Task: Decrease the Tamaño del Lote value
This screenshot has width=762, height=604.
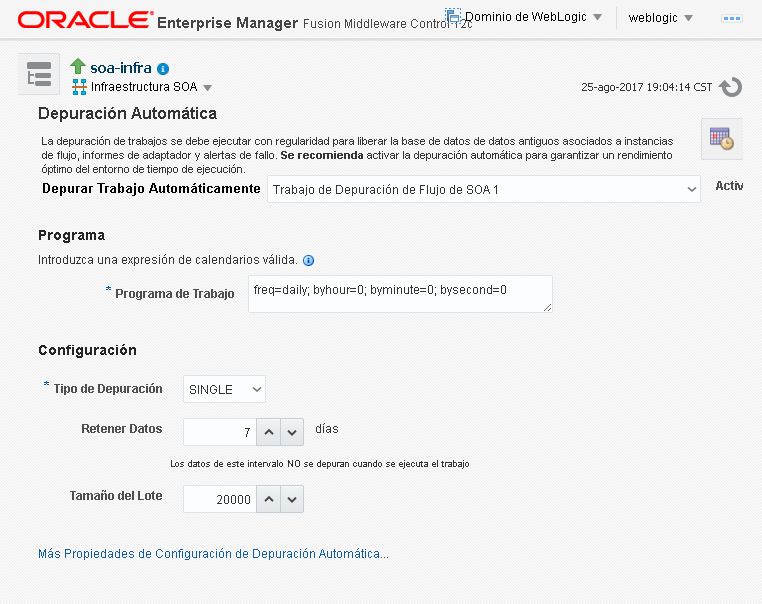Action: (x=292, y=499)
